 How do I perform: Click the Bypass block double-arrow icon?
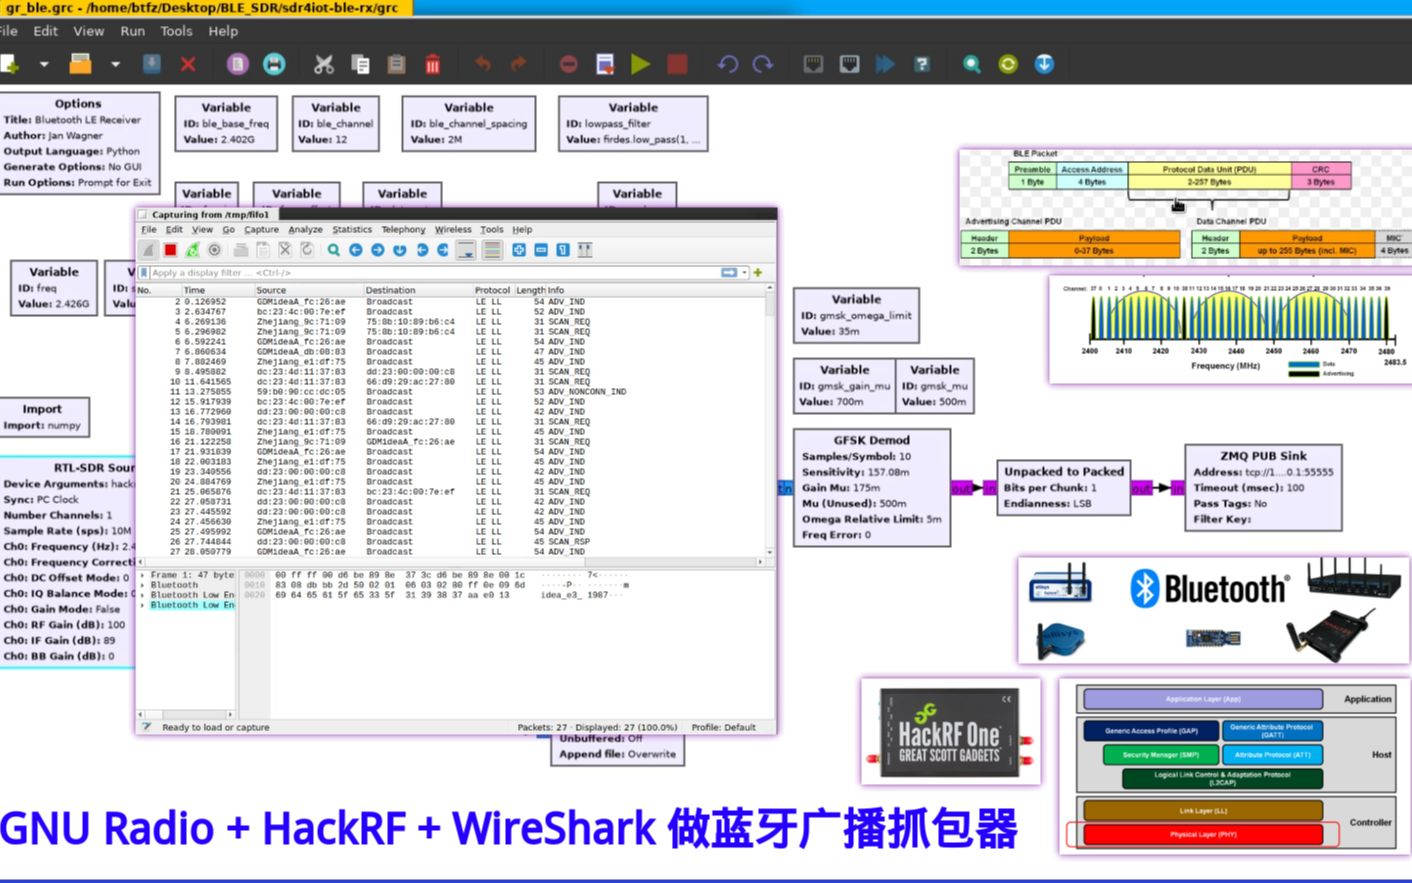point(885,64)
